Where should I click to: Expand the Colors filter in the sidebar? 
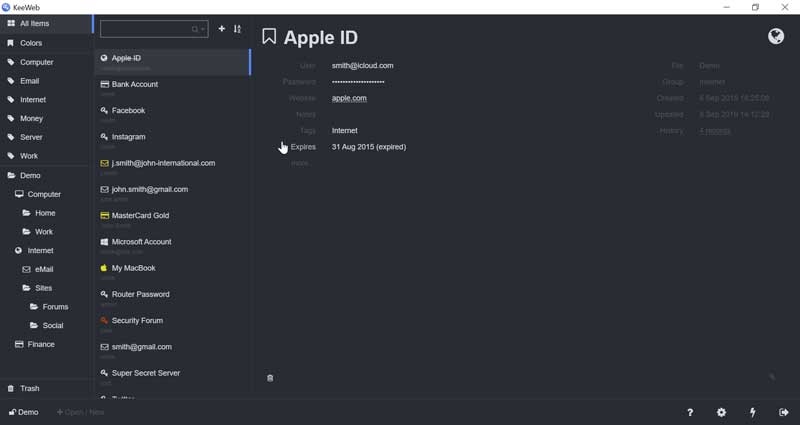(x=31, y=43)
